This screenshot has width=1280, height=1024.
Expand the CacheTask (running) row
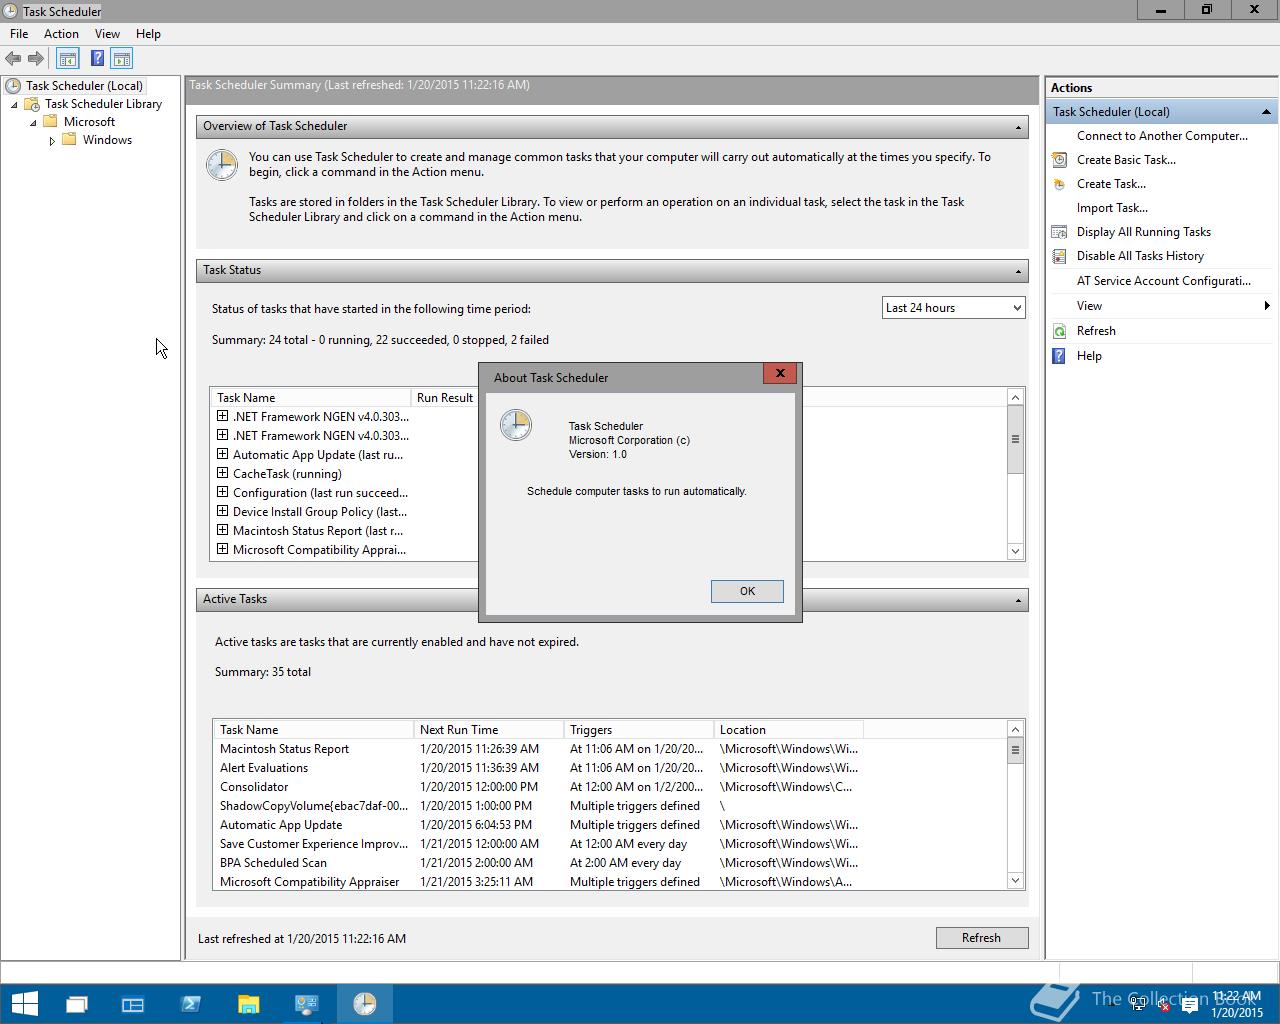coord(222,473)
